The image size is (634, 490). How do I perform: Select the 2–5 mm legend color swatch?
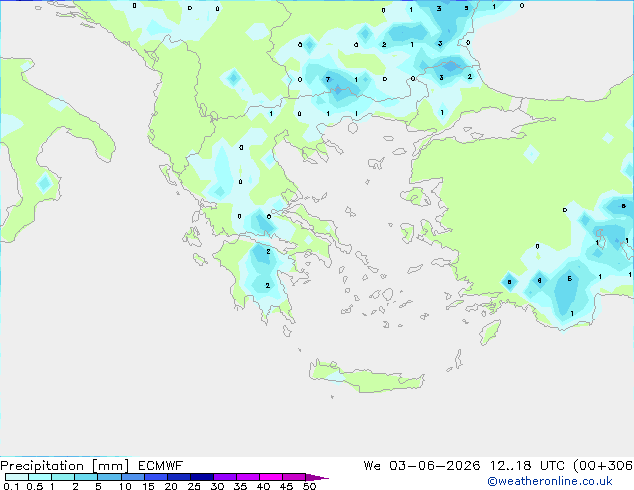[x=86, y=477]
